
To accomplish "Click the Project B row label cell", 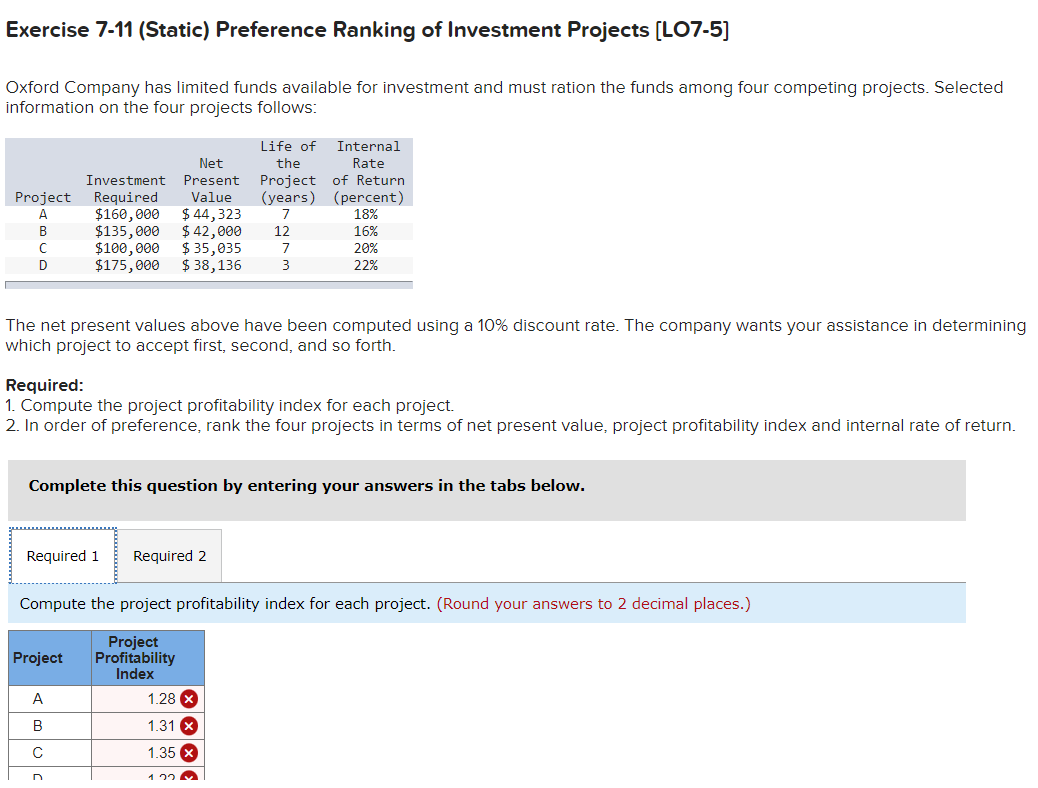I will click(x=47, y=725).
